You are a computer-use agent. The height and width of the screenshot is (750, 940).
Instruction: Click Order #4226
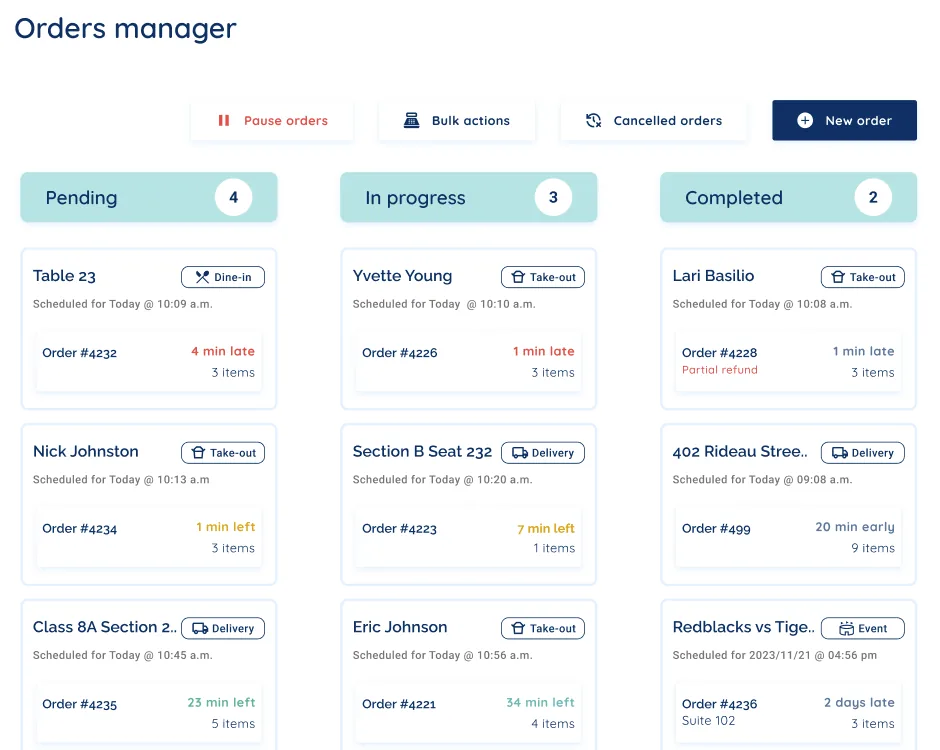(399, 353)
